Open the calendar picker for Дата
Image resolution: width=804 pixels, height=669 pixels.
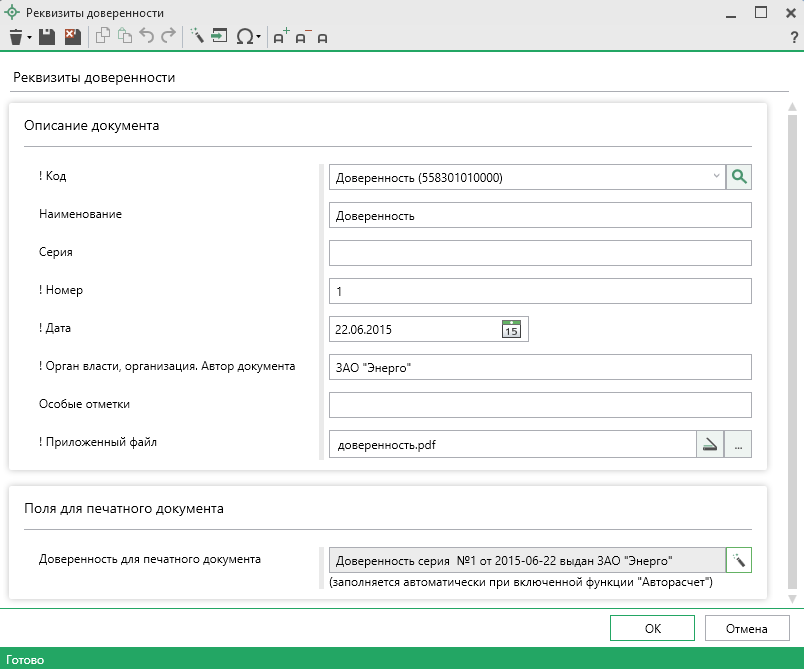(x=510, y=329)
